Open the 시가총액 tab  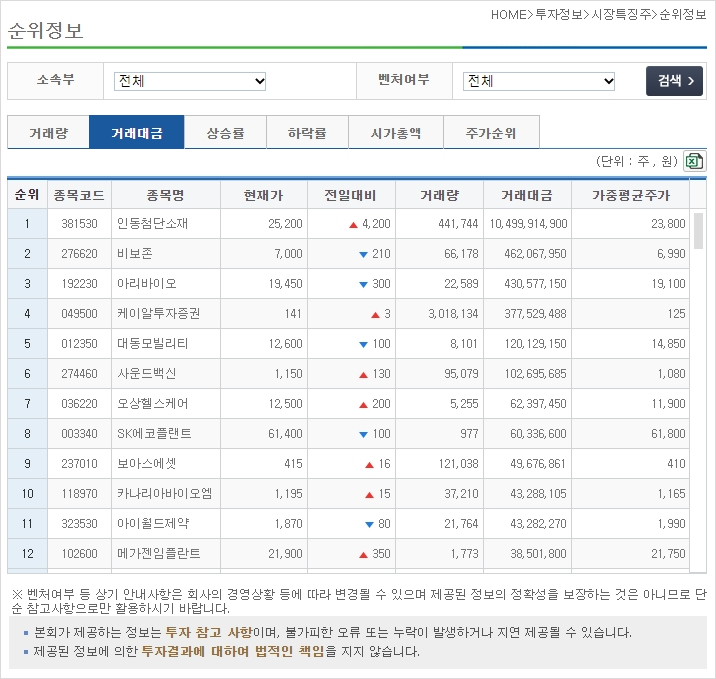pos(396,132)
